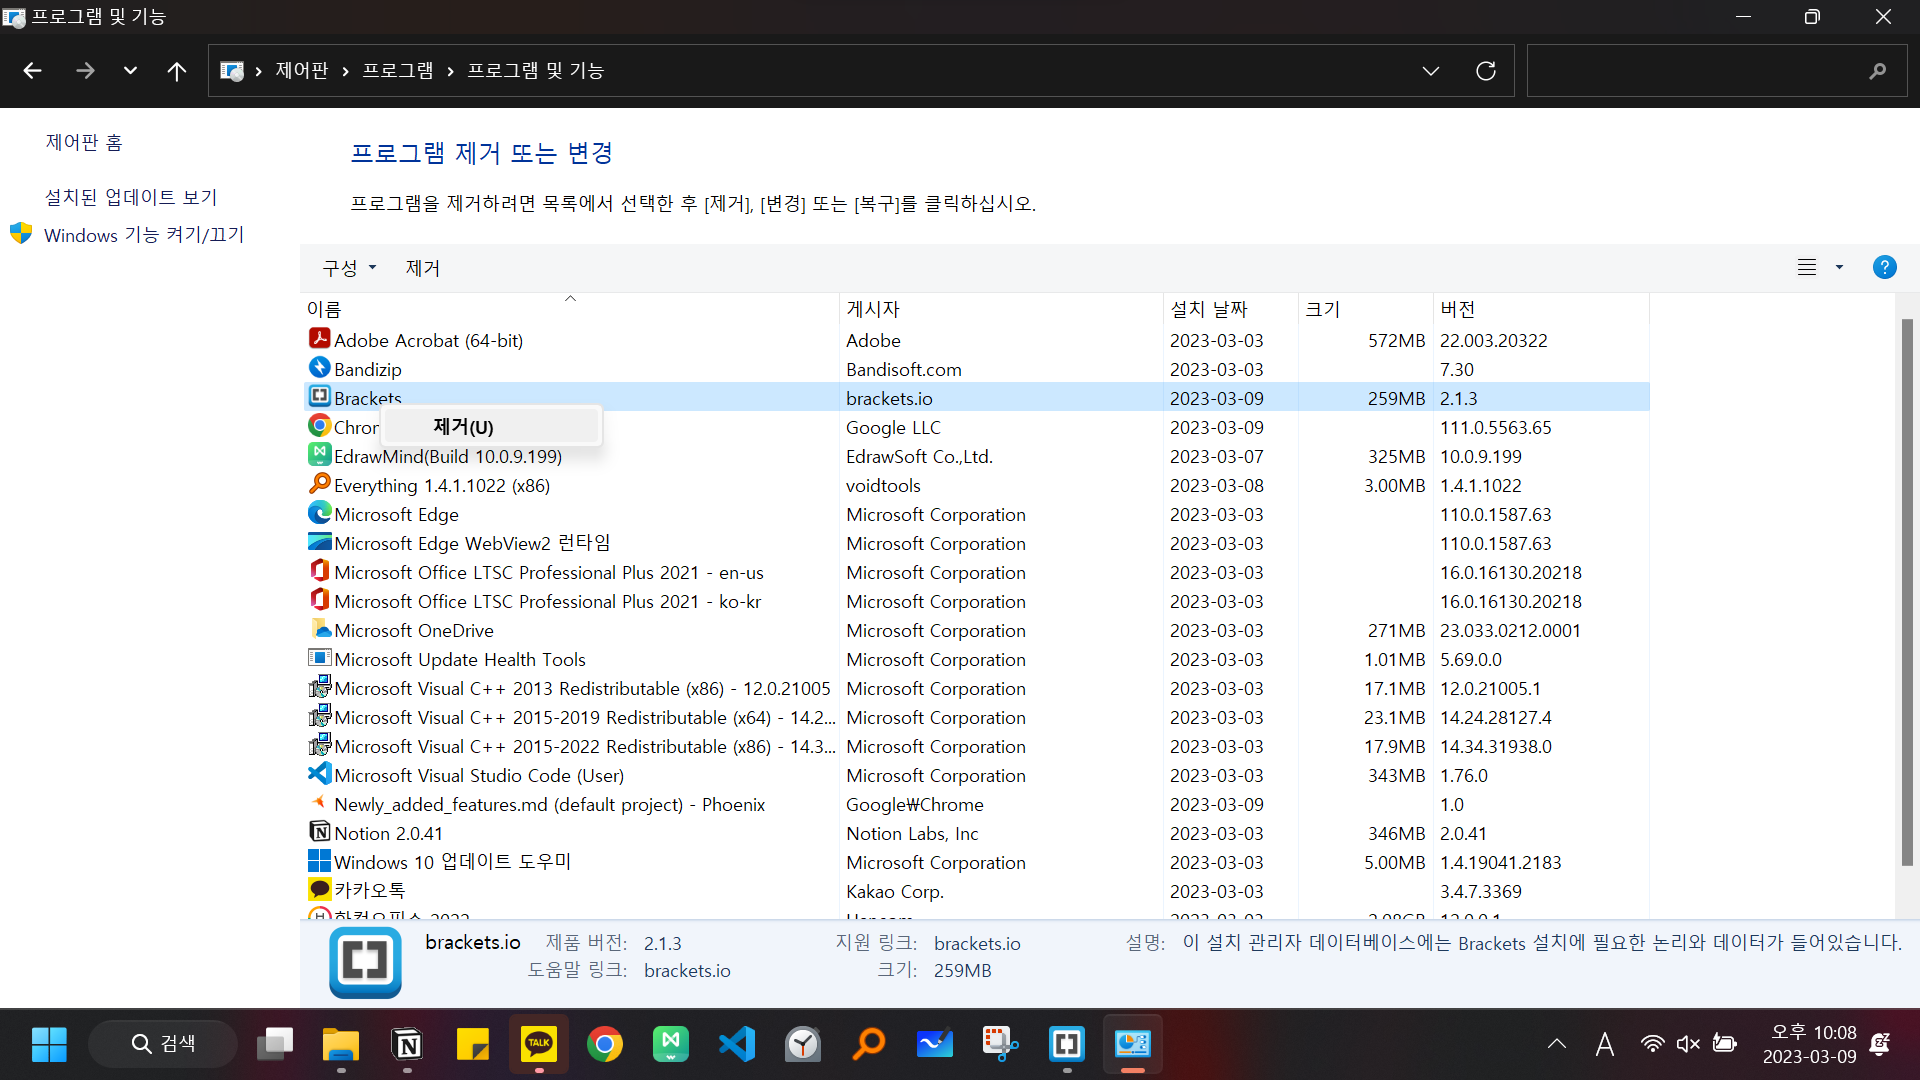
Task: Open Chrome from the taskbar
Action: pos(605,1044)
